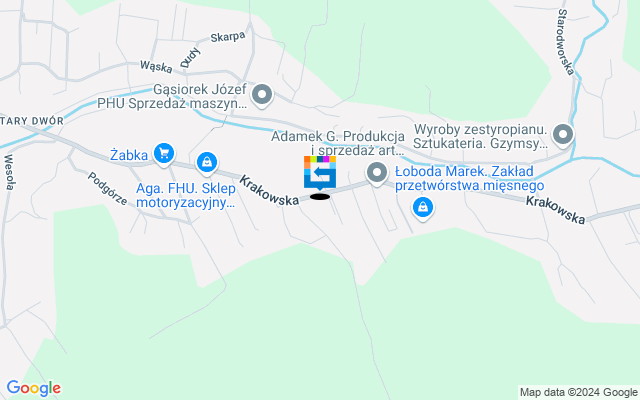Select the Podgórze street label
This screenshot has width=640, height=400.
pos(108,188)
